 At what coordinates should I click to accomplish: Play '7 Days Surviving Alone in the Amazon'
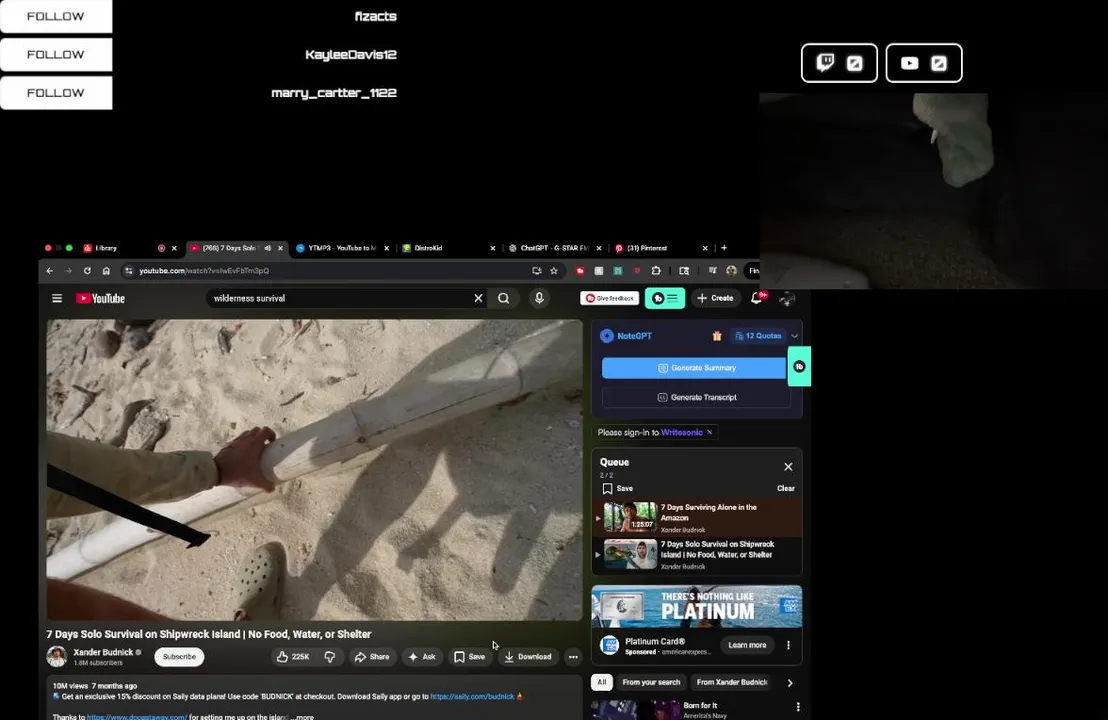697,518
